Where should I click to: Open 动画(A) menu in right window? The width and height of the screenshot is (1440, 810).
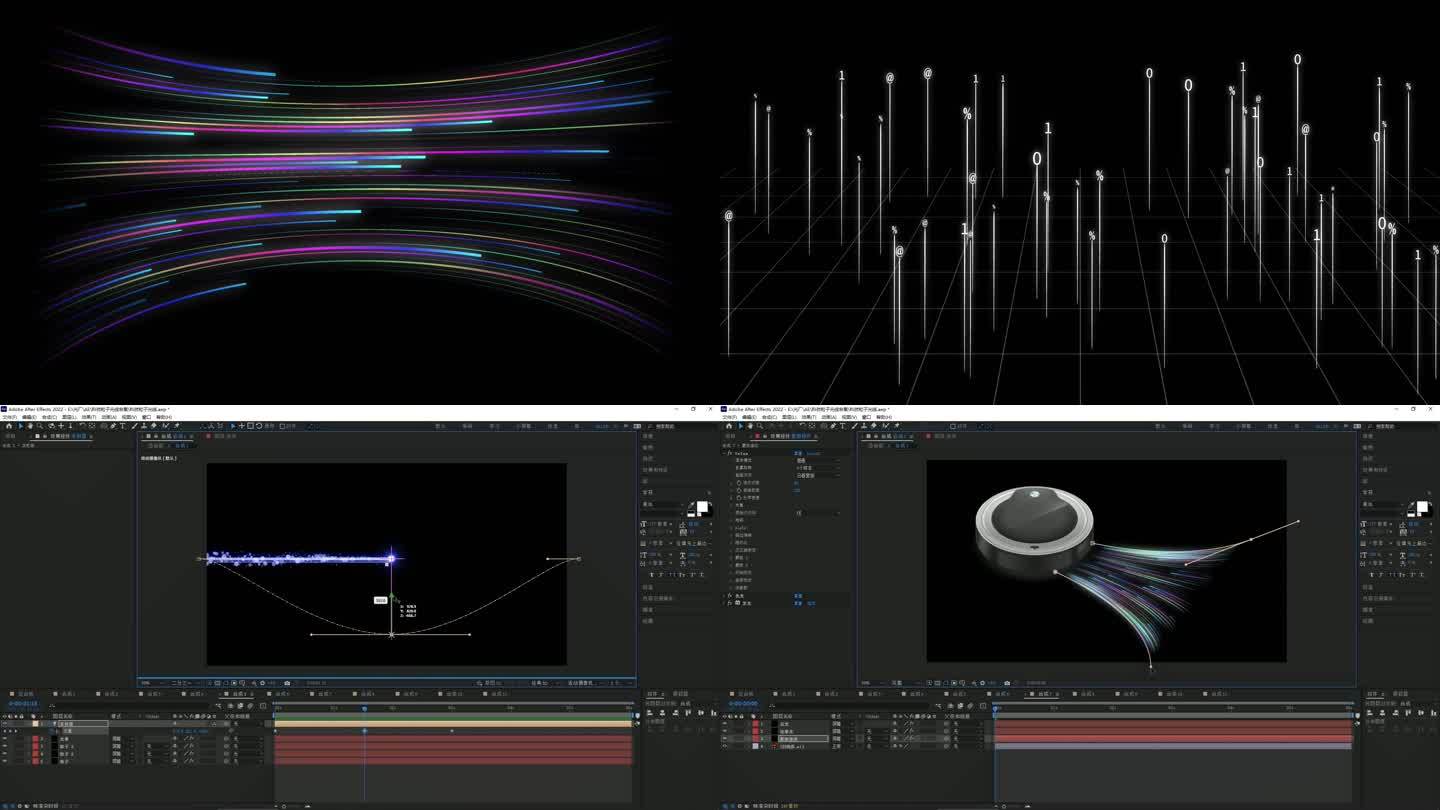[829, 417]
